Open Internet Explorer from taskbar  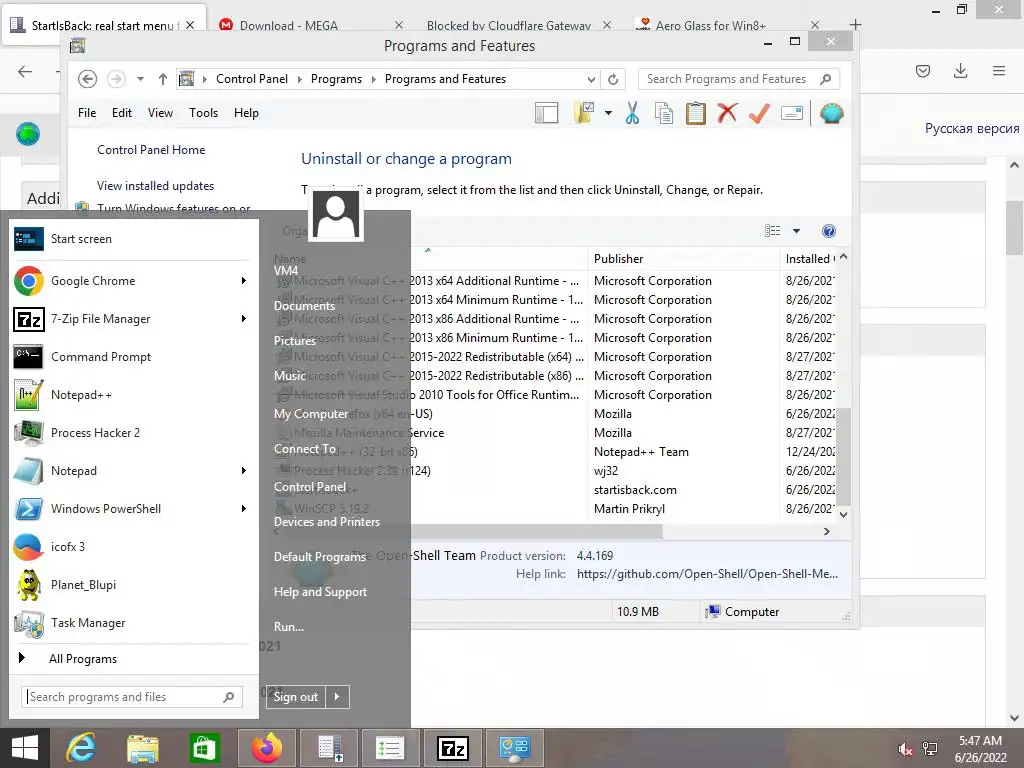[80, 748]
